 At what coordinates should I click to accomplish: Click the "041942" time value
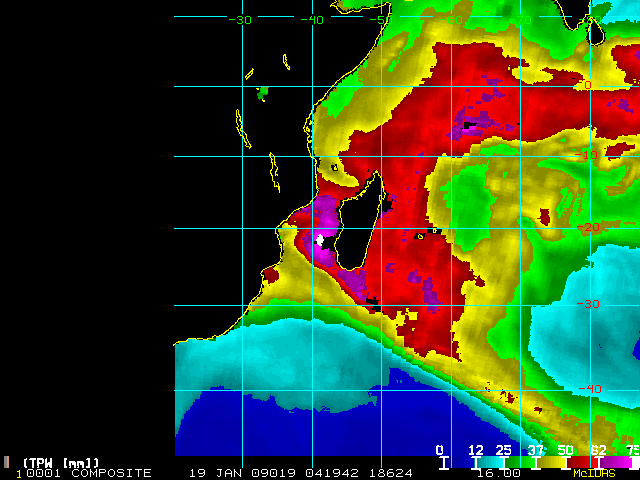(332, 473)
